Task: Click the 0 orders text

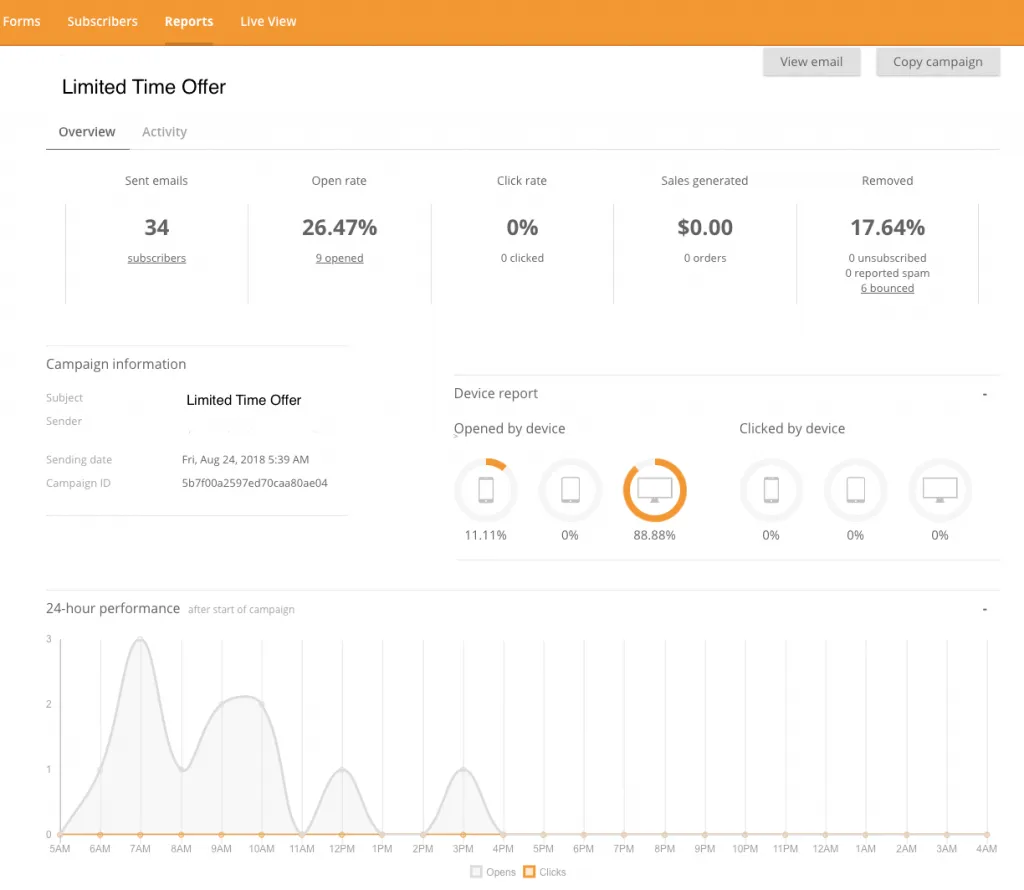Action: 705,258
